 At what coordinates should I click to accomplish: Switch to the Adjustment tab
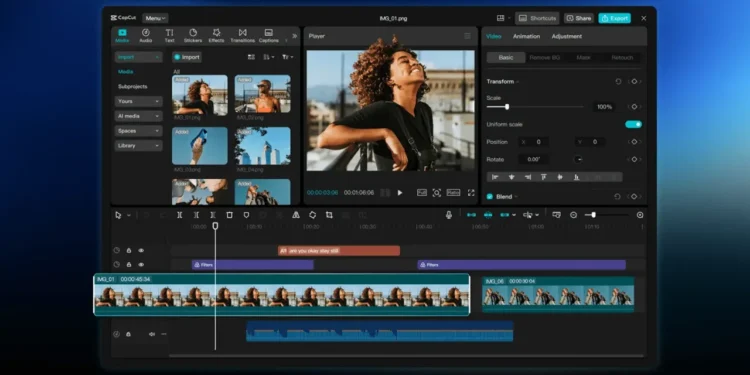pyautogui.click(x=567, y=36)
